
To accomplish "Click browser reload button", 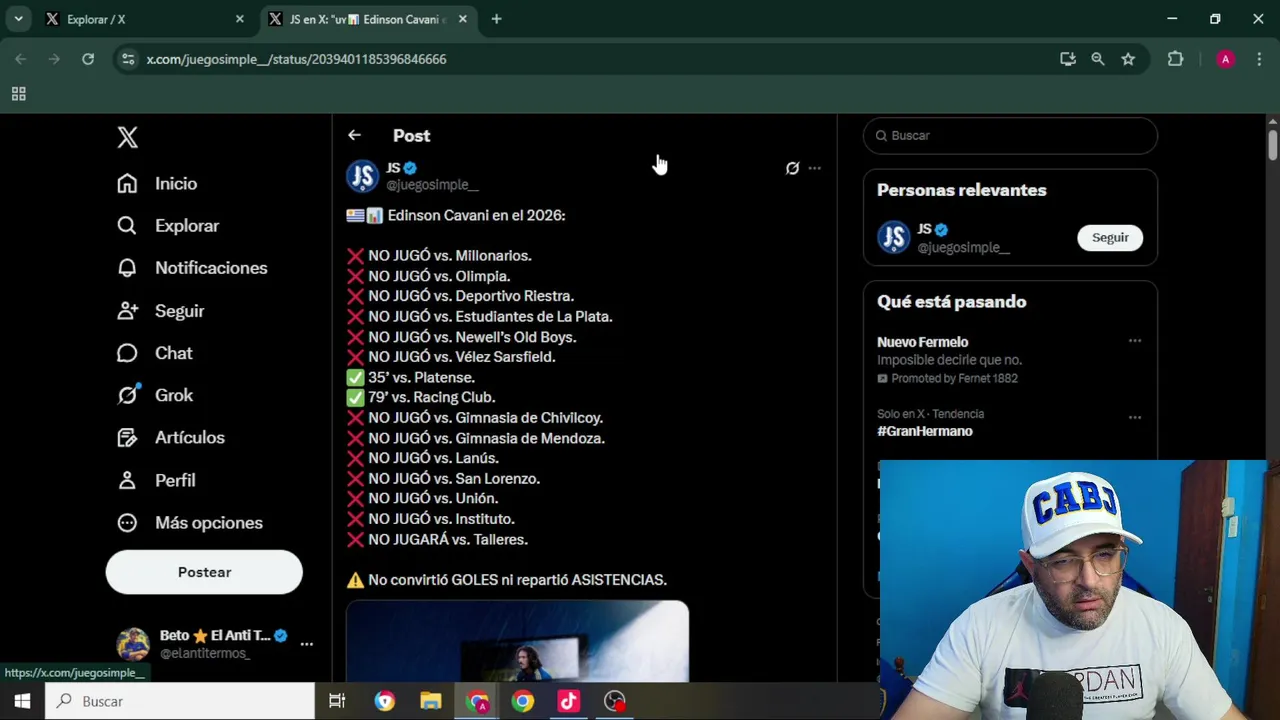I will (88, 59).
